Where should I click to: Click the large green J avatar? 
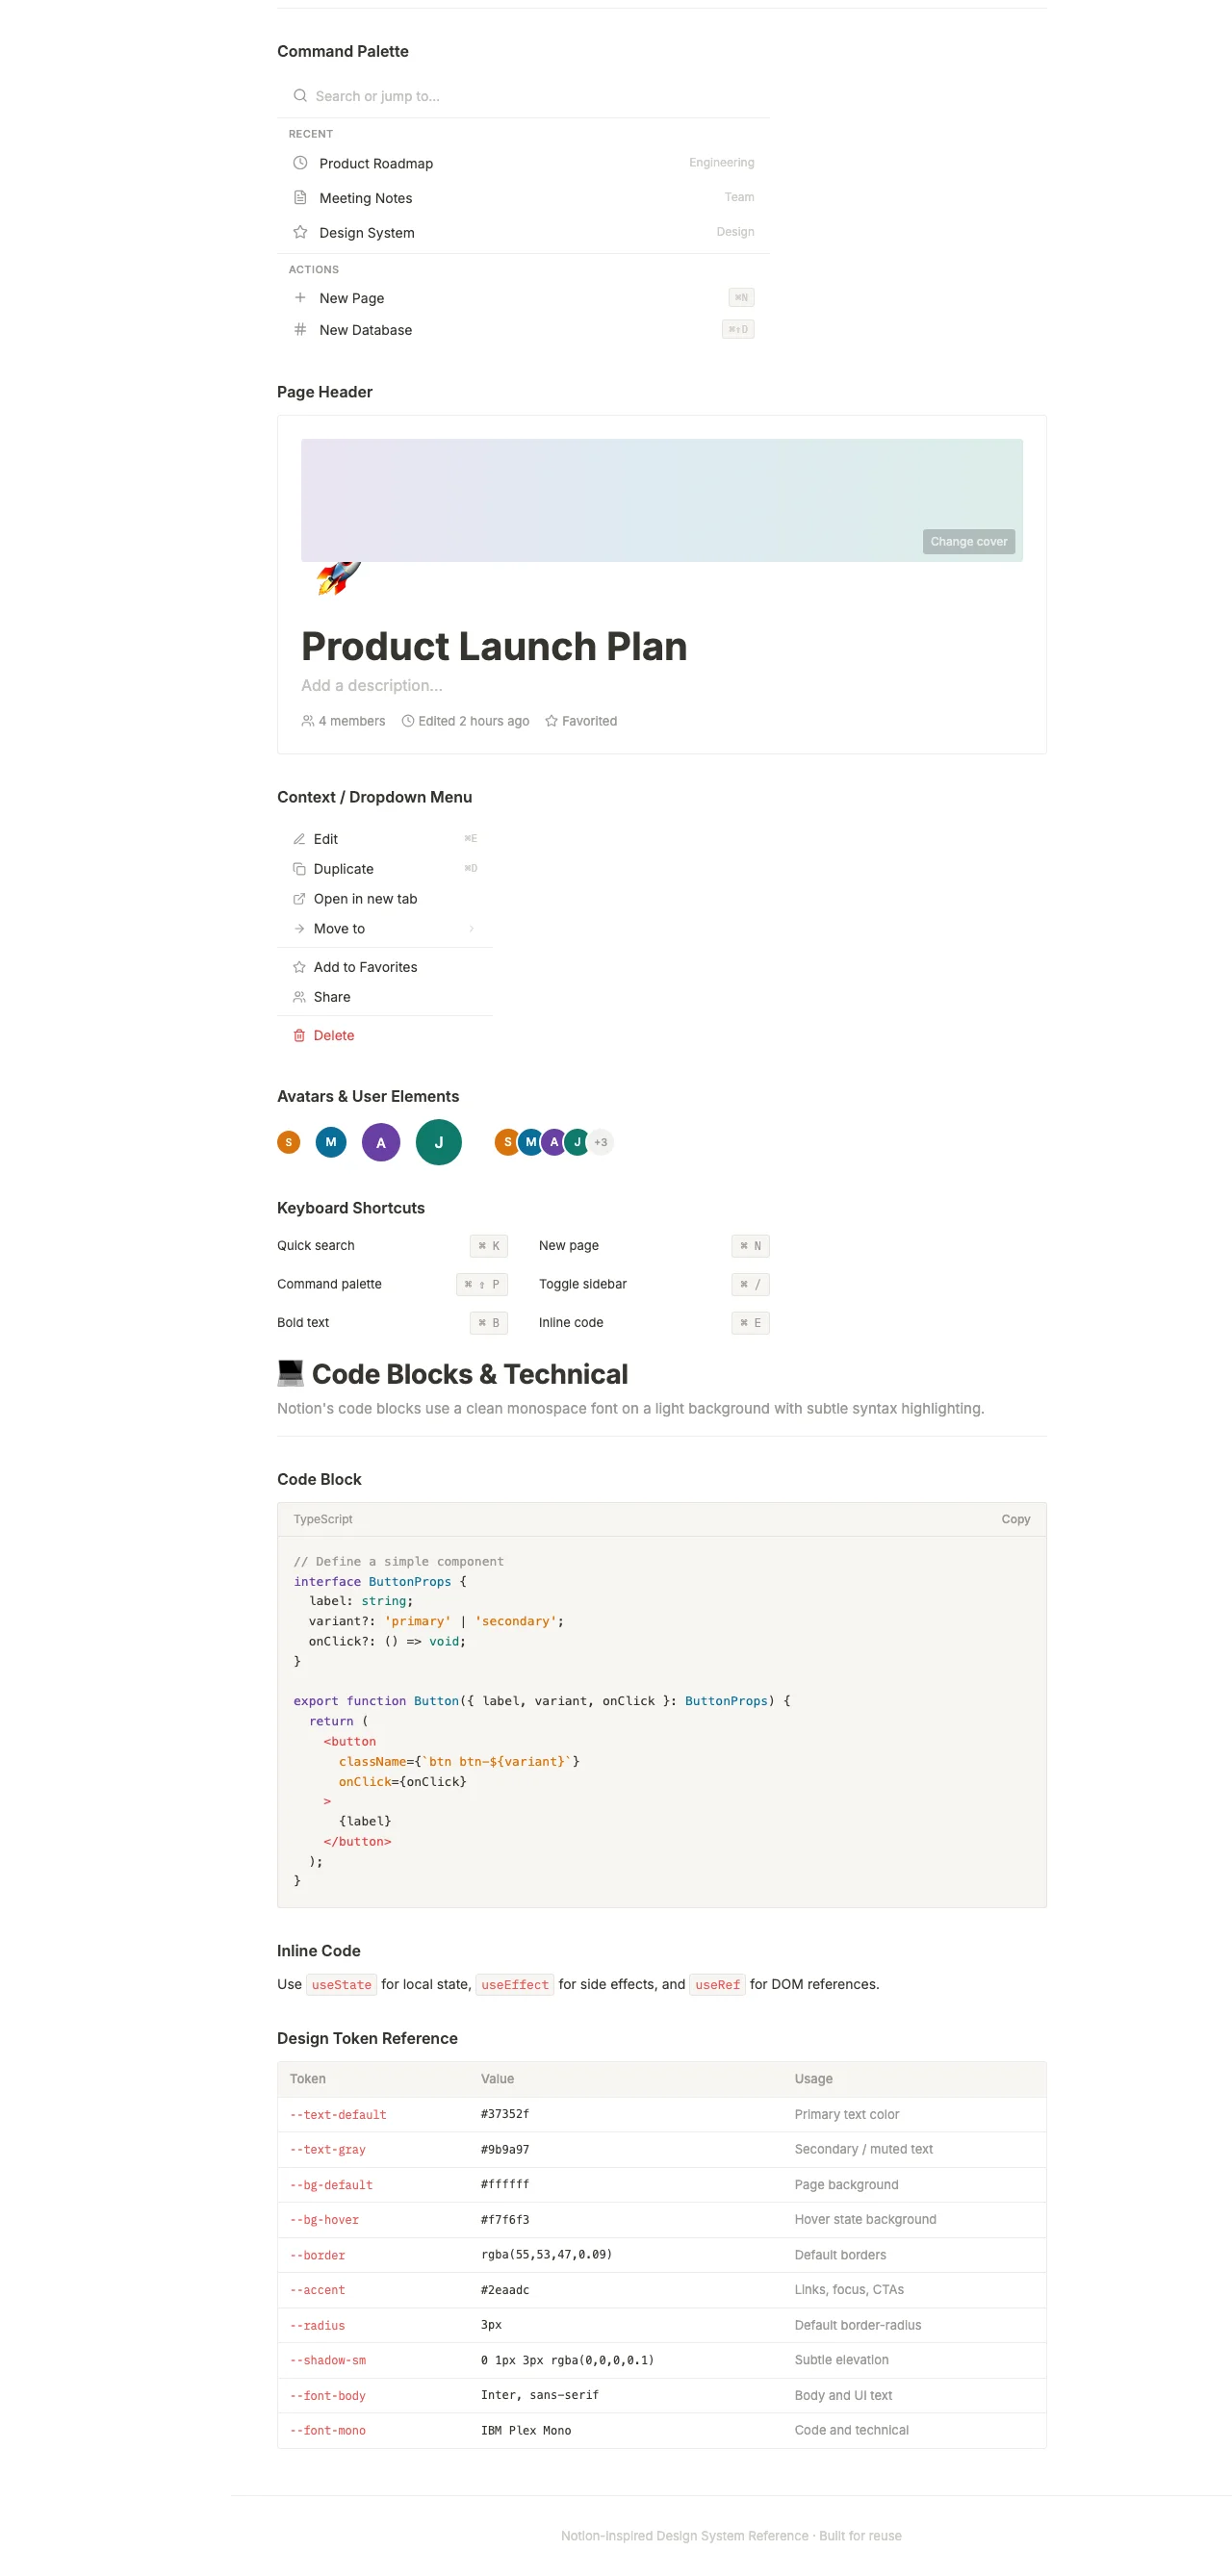[x=439, y=1142]
